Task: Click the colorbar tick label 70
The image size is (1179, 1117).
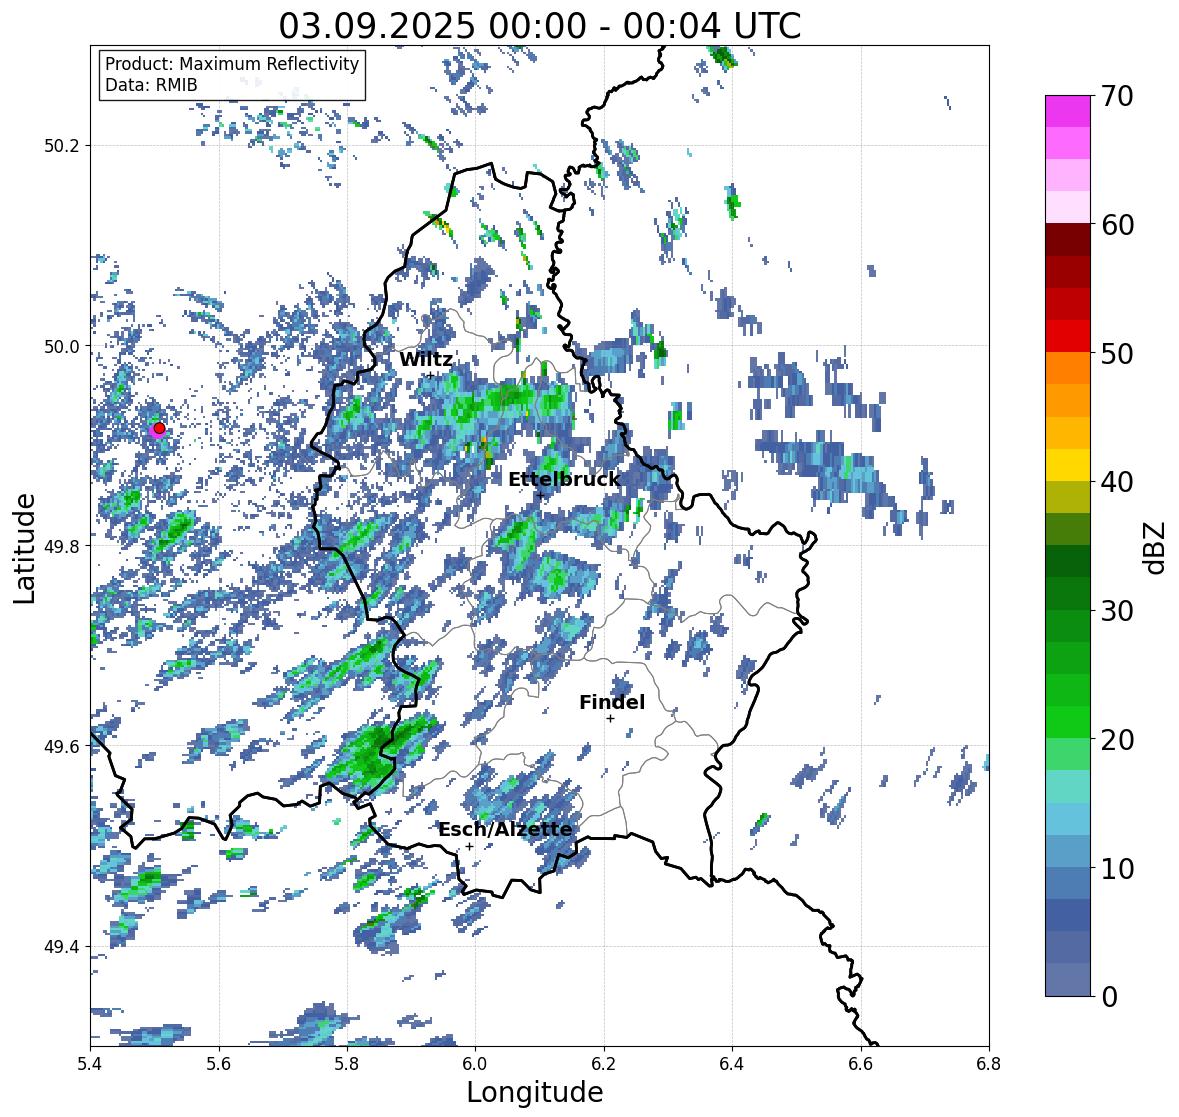Action: coord(1117,96)
